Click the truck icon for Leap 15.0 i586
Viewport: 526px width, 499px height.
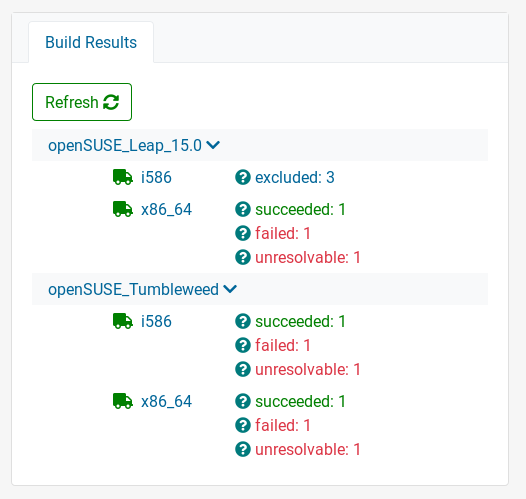pos(123,177)
